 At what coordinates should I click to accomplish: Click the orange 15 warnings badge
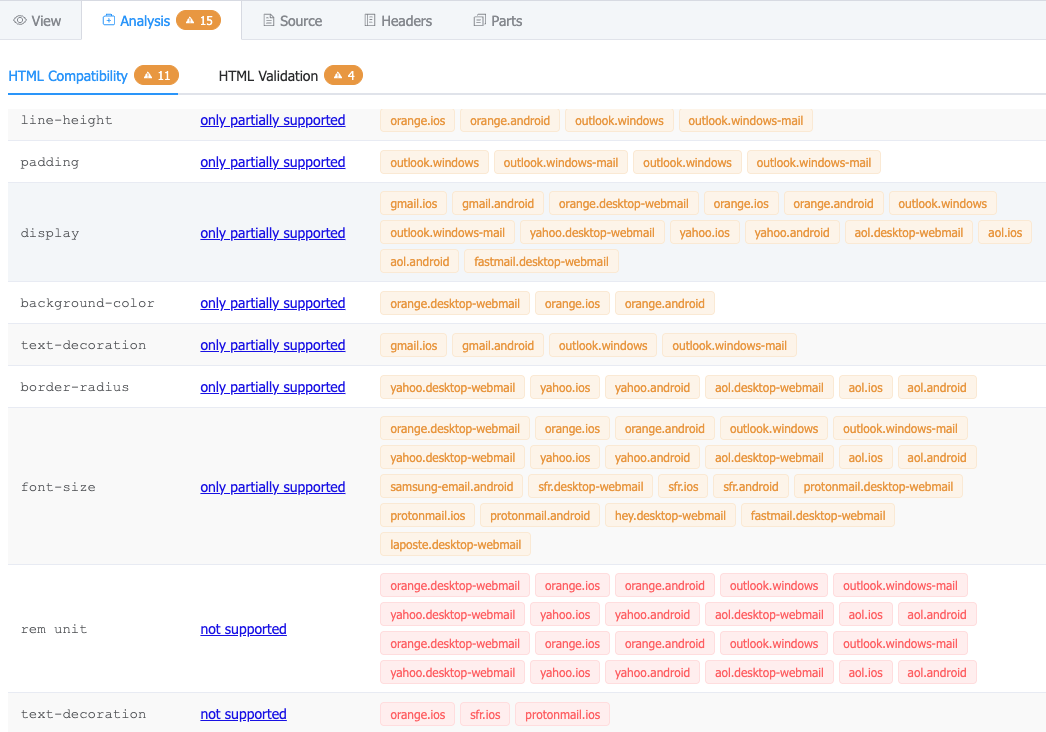click(199, 21)
